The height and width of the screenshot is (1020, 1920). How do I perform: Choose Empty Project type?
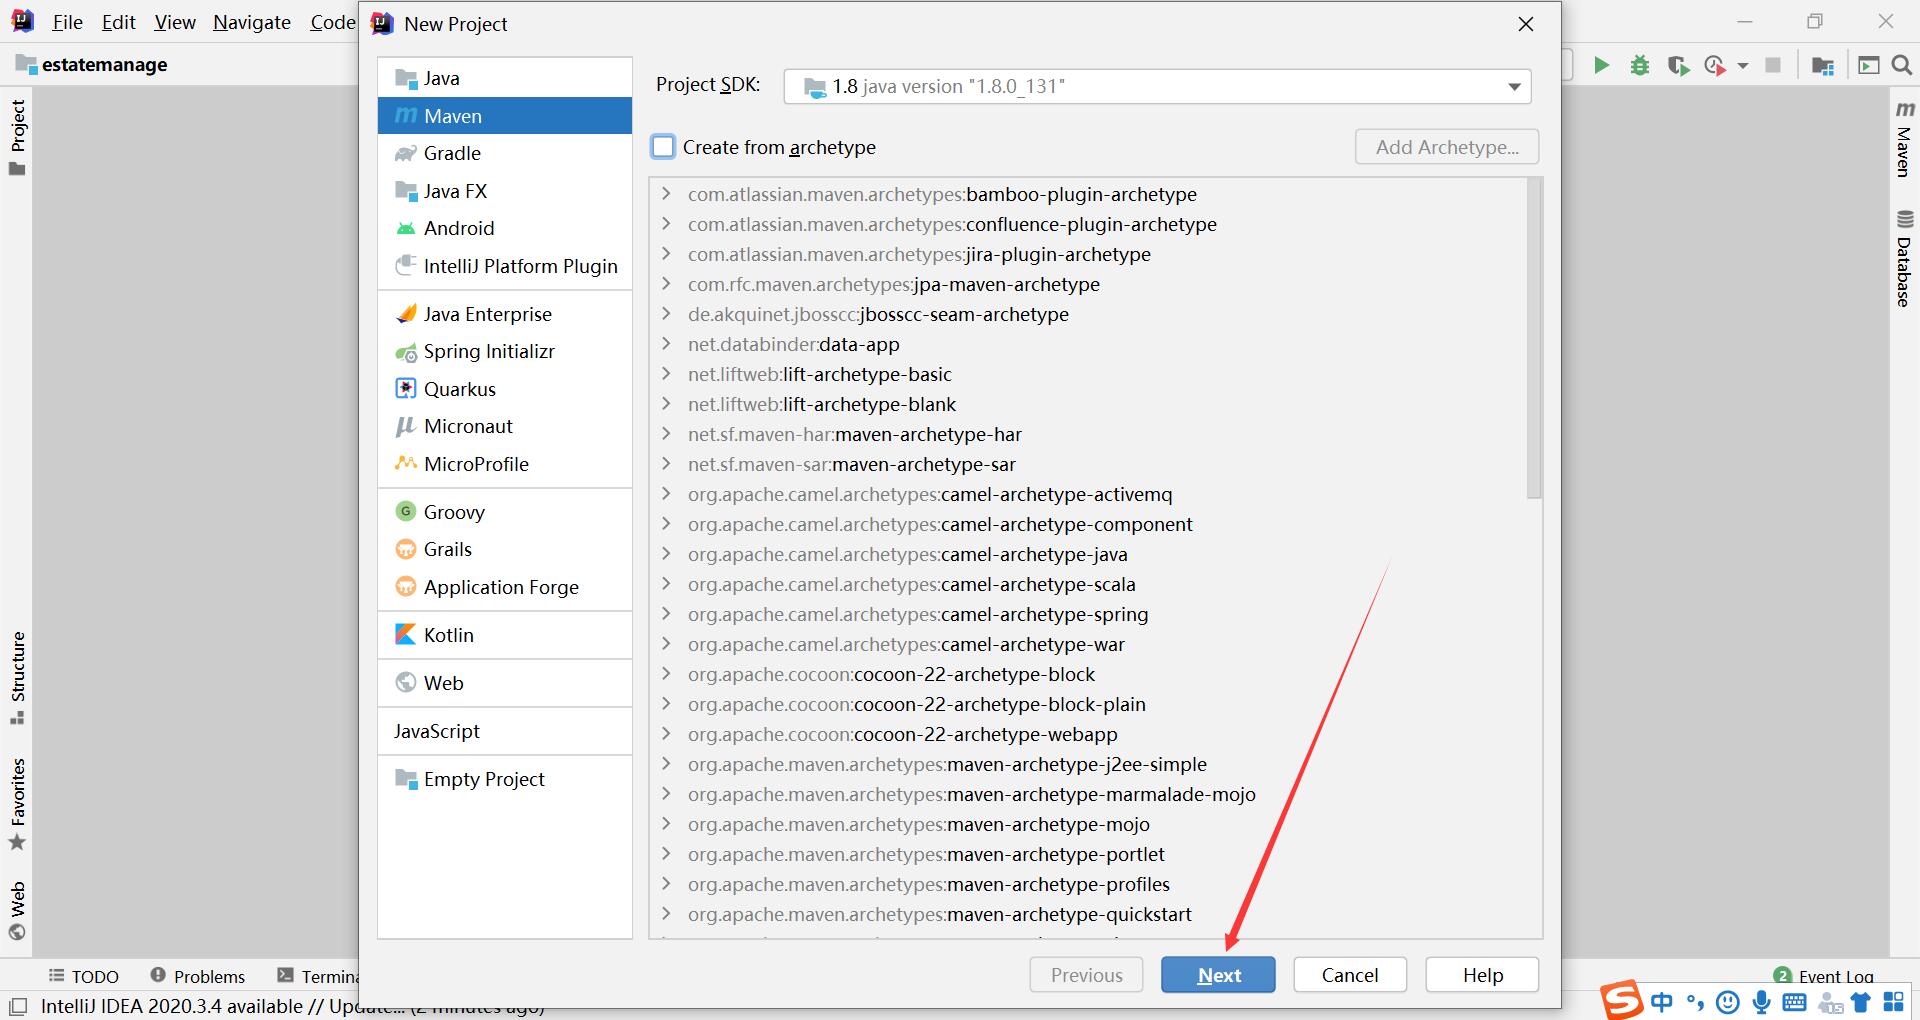click(x=505, y=779)
